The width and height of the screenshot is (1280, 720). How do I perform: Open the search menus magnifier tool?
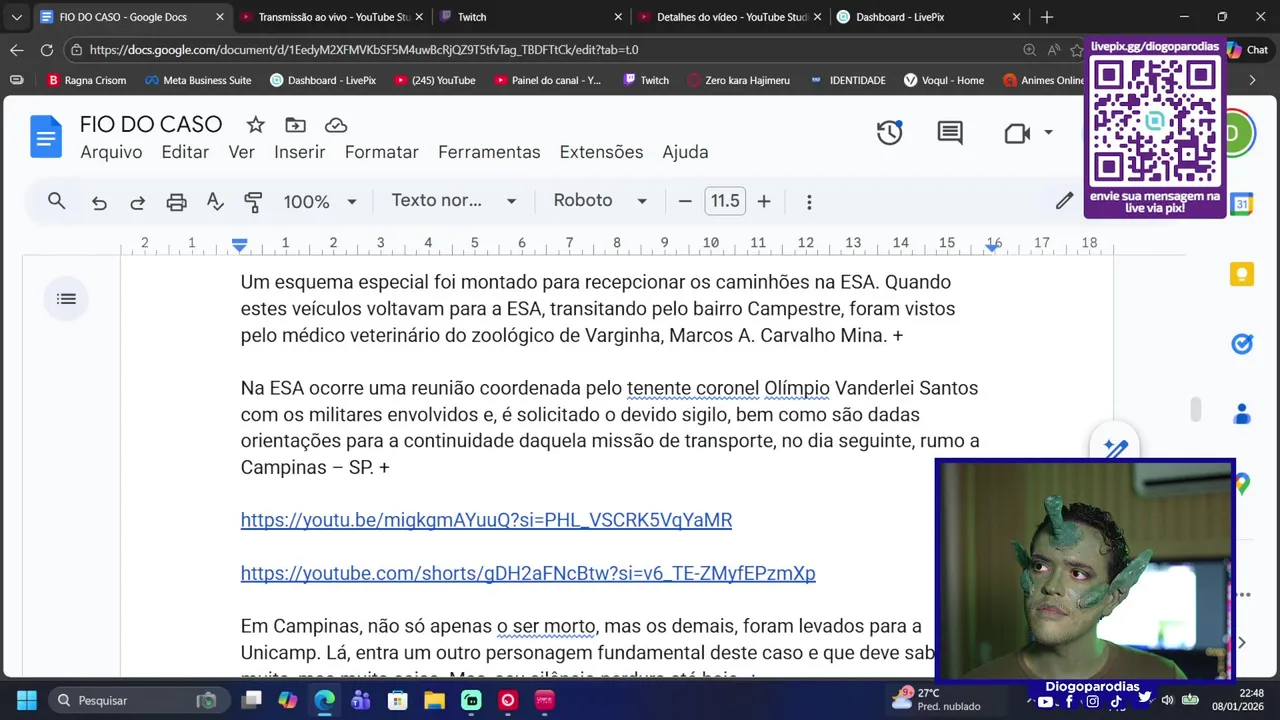tap(57, 201)
